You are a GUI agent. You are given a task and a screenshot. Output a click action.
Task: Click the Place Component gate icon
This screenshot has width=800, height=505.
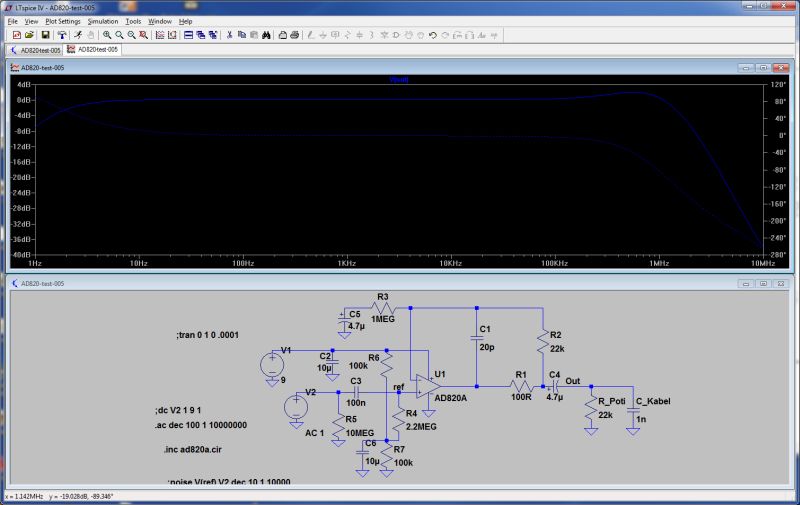pos(396,35)
